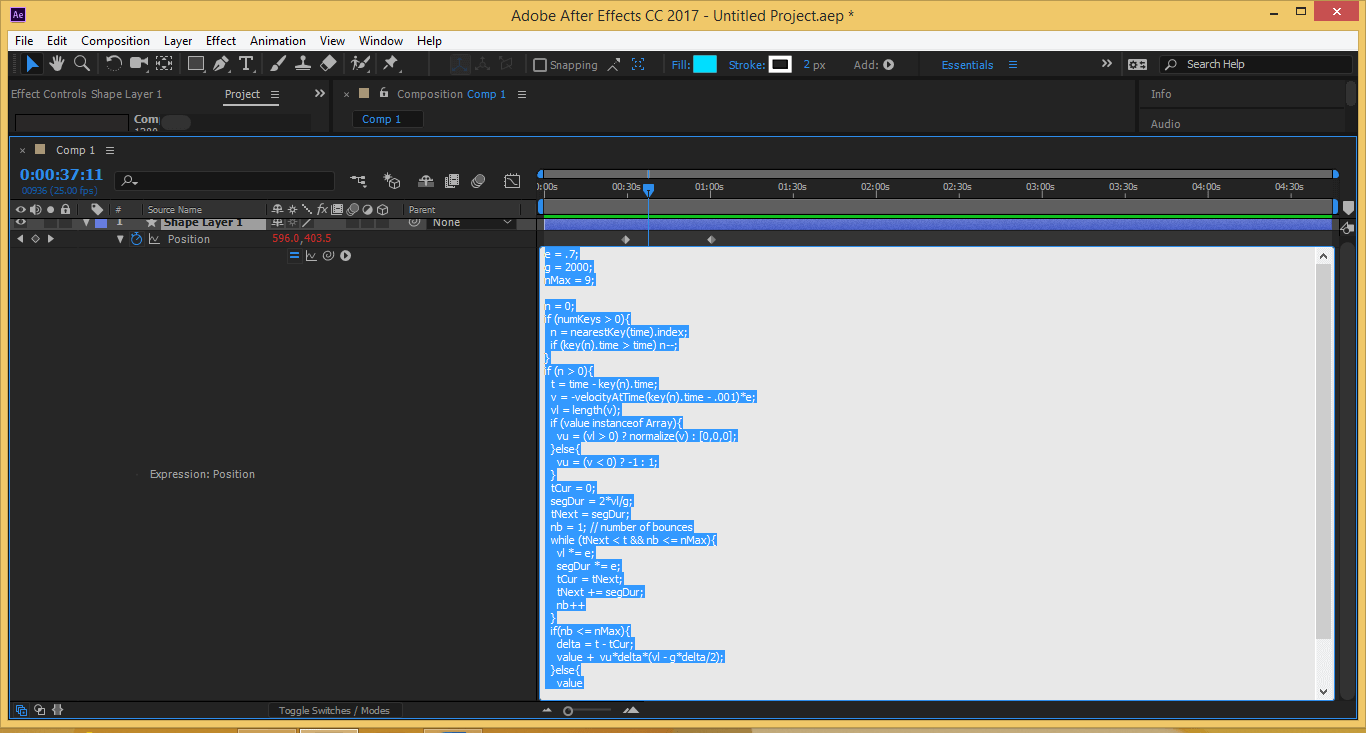The height and width of the screenshot is (733, 1366).
Task: Hide Shape Layer 1 with eye toggle
Action: [x=21, y=222]
